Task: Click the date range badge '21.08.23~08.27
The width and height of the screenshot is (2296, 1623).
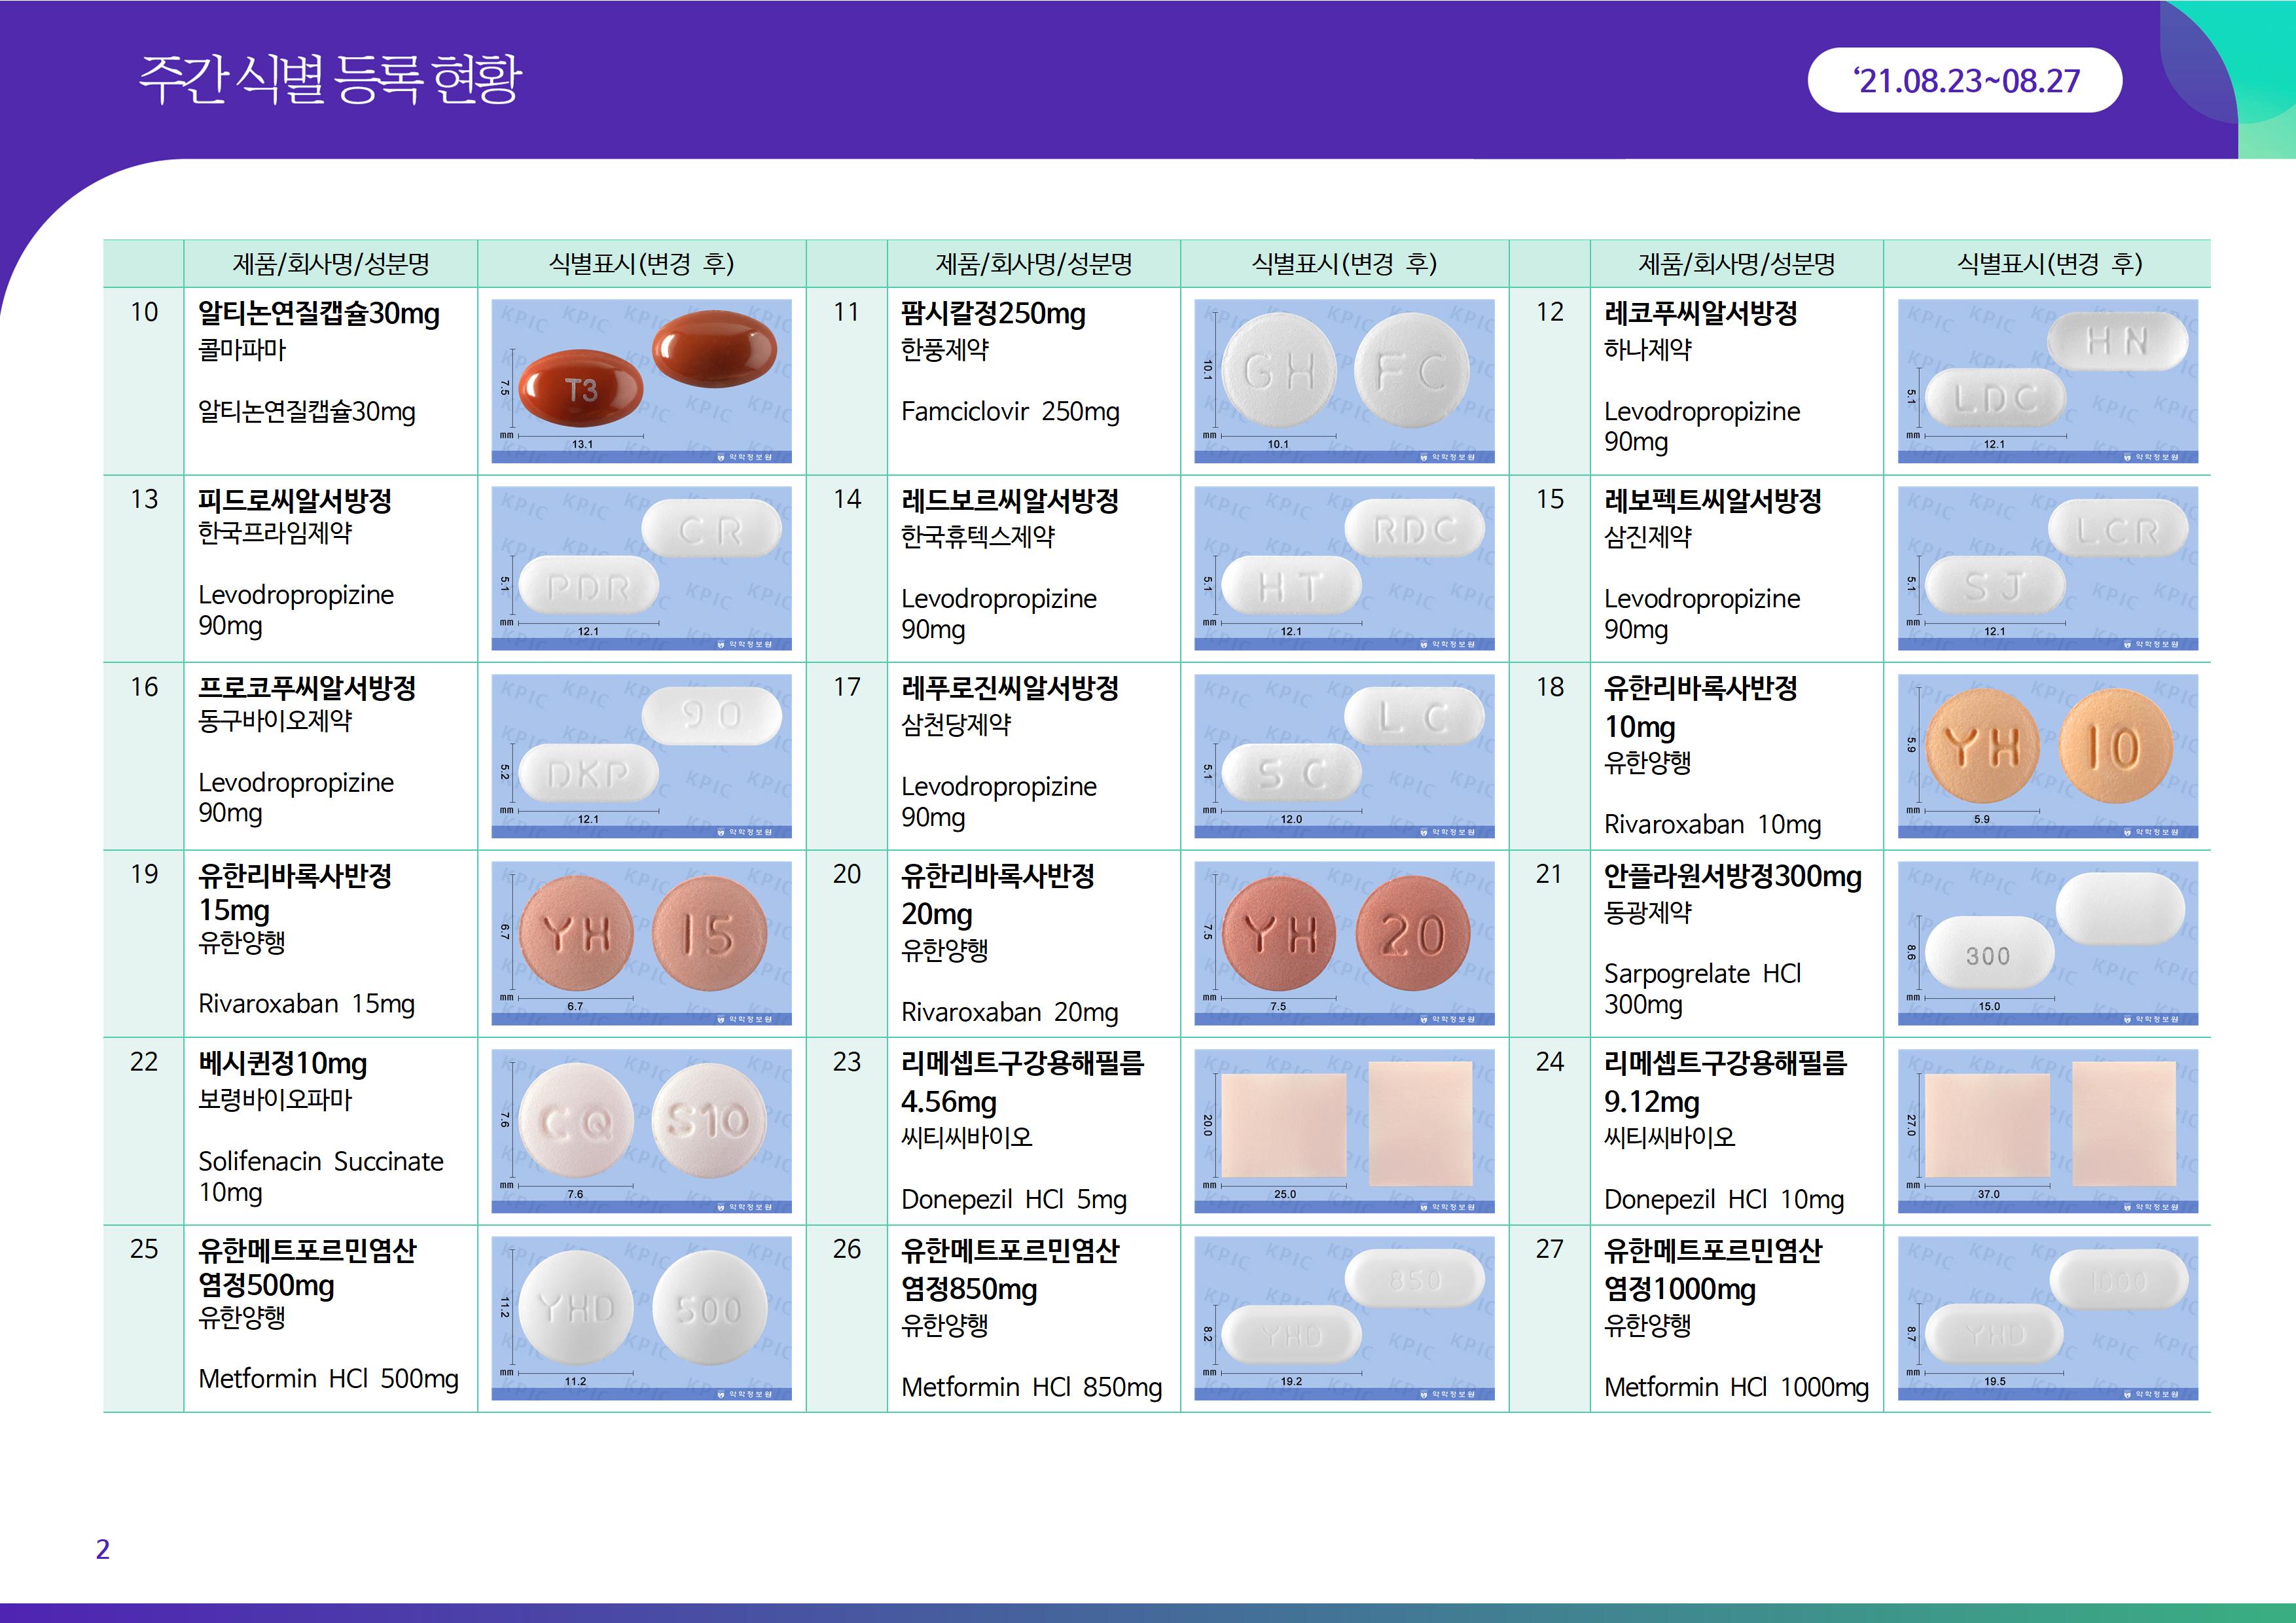Action: click(x=1964, y=80)
